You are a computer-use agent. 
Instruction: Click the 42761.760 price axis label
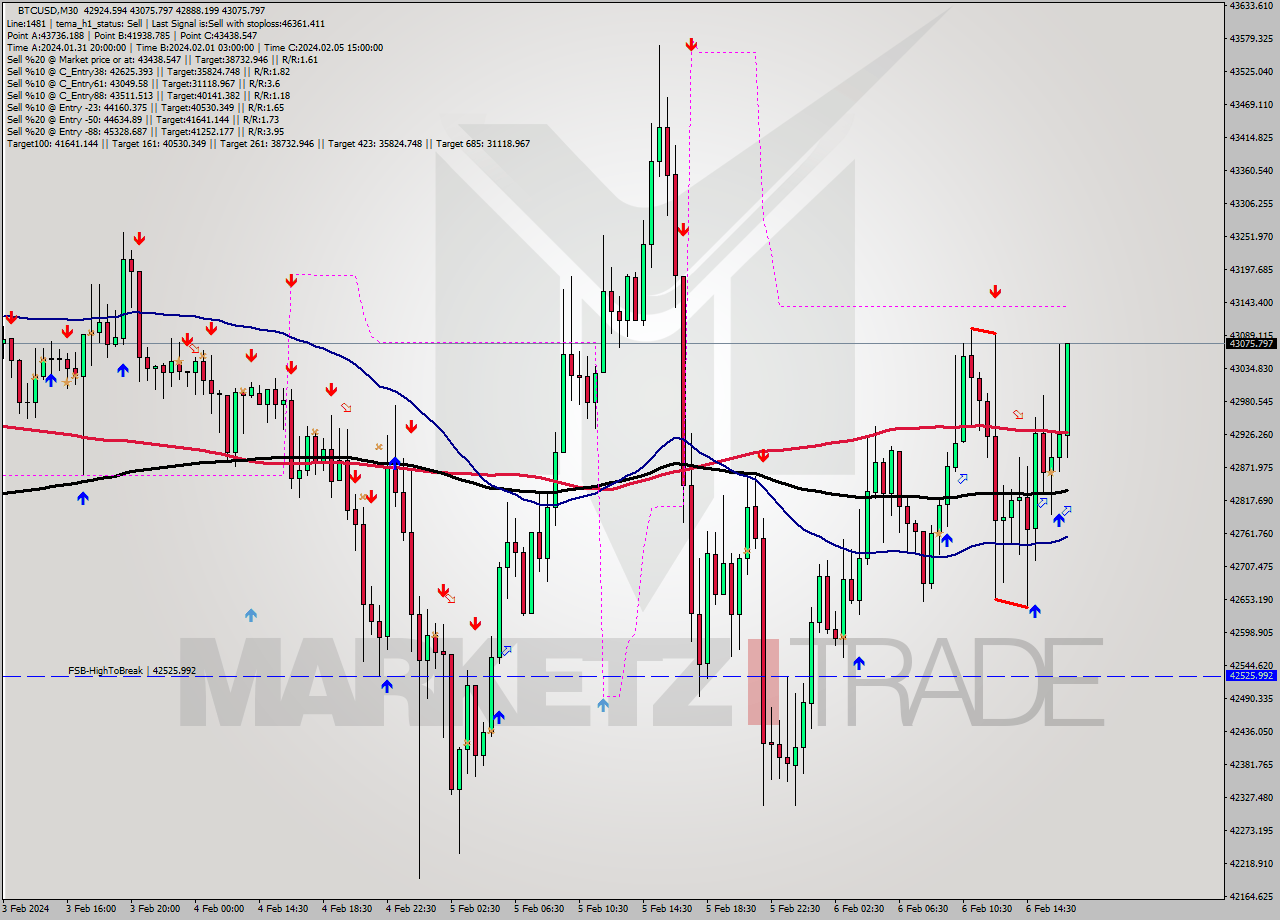click(1251, 533)
